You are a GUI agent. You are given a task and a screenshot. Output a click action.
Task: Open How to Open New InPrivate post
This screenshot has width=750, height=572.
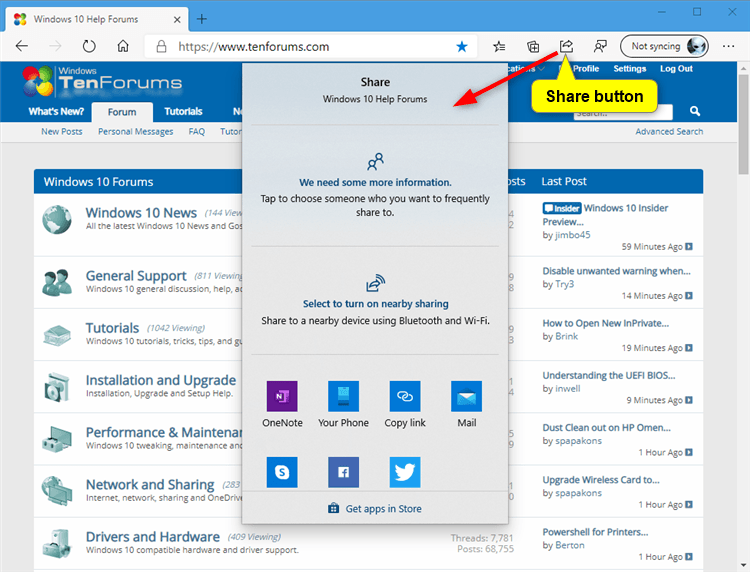tap(606, 323)
